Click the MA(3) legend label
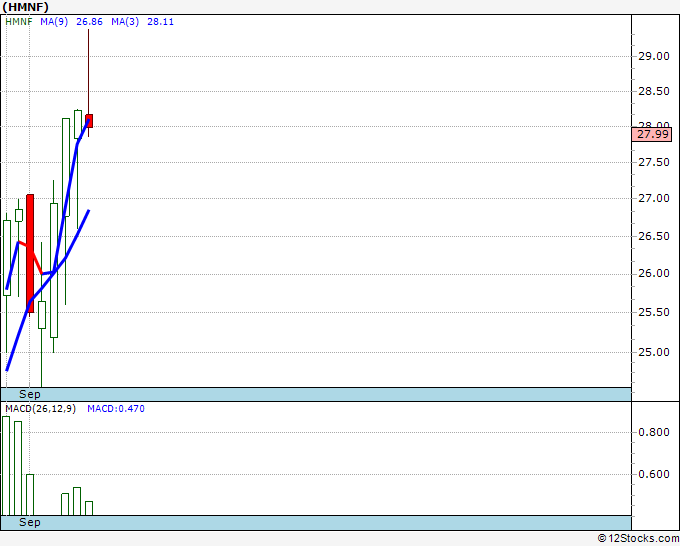Screen dimensions: 680x546 125,22
